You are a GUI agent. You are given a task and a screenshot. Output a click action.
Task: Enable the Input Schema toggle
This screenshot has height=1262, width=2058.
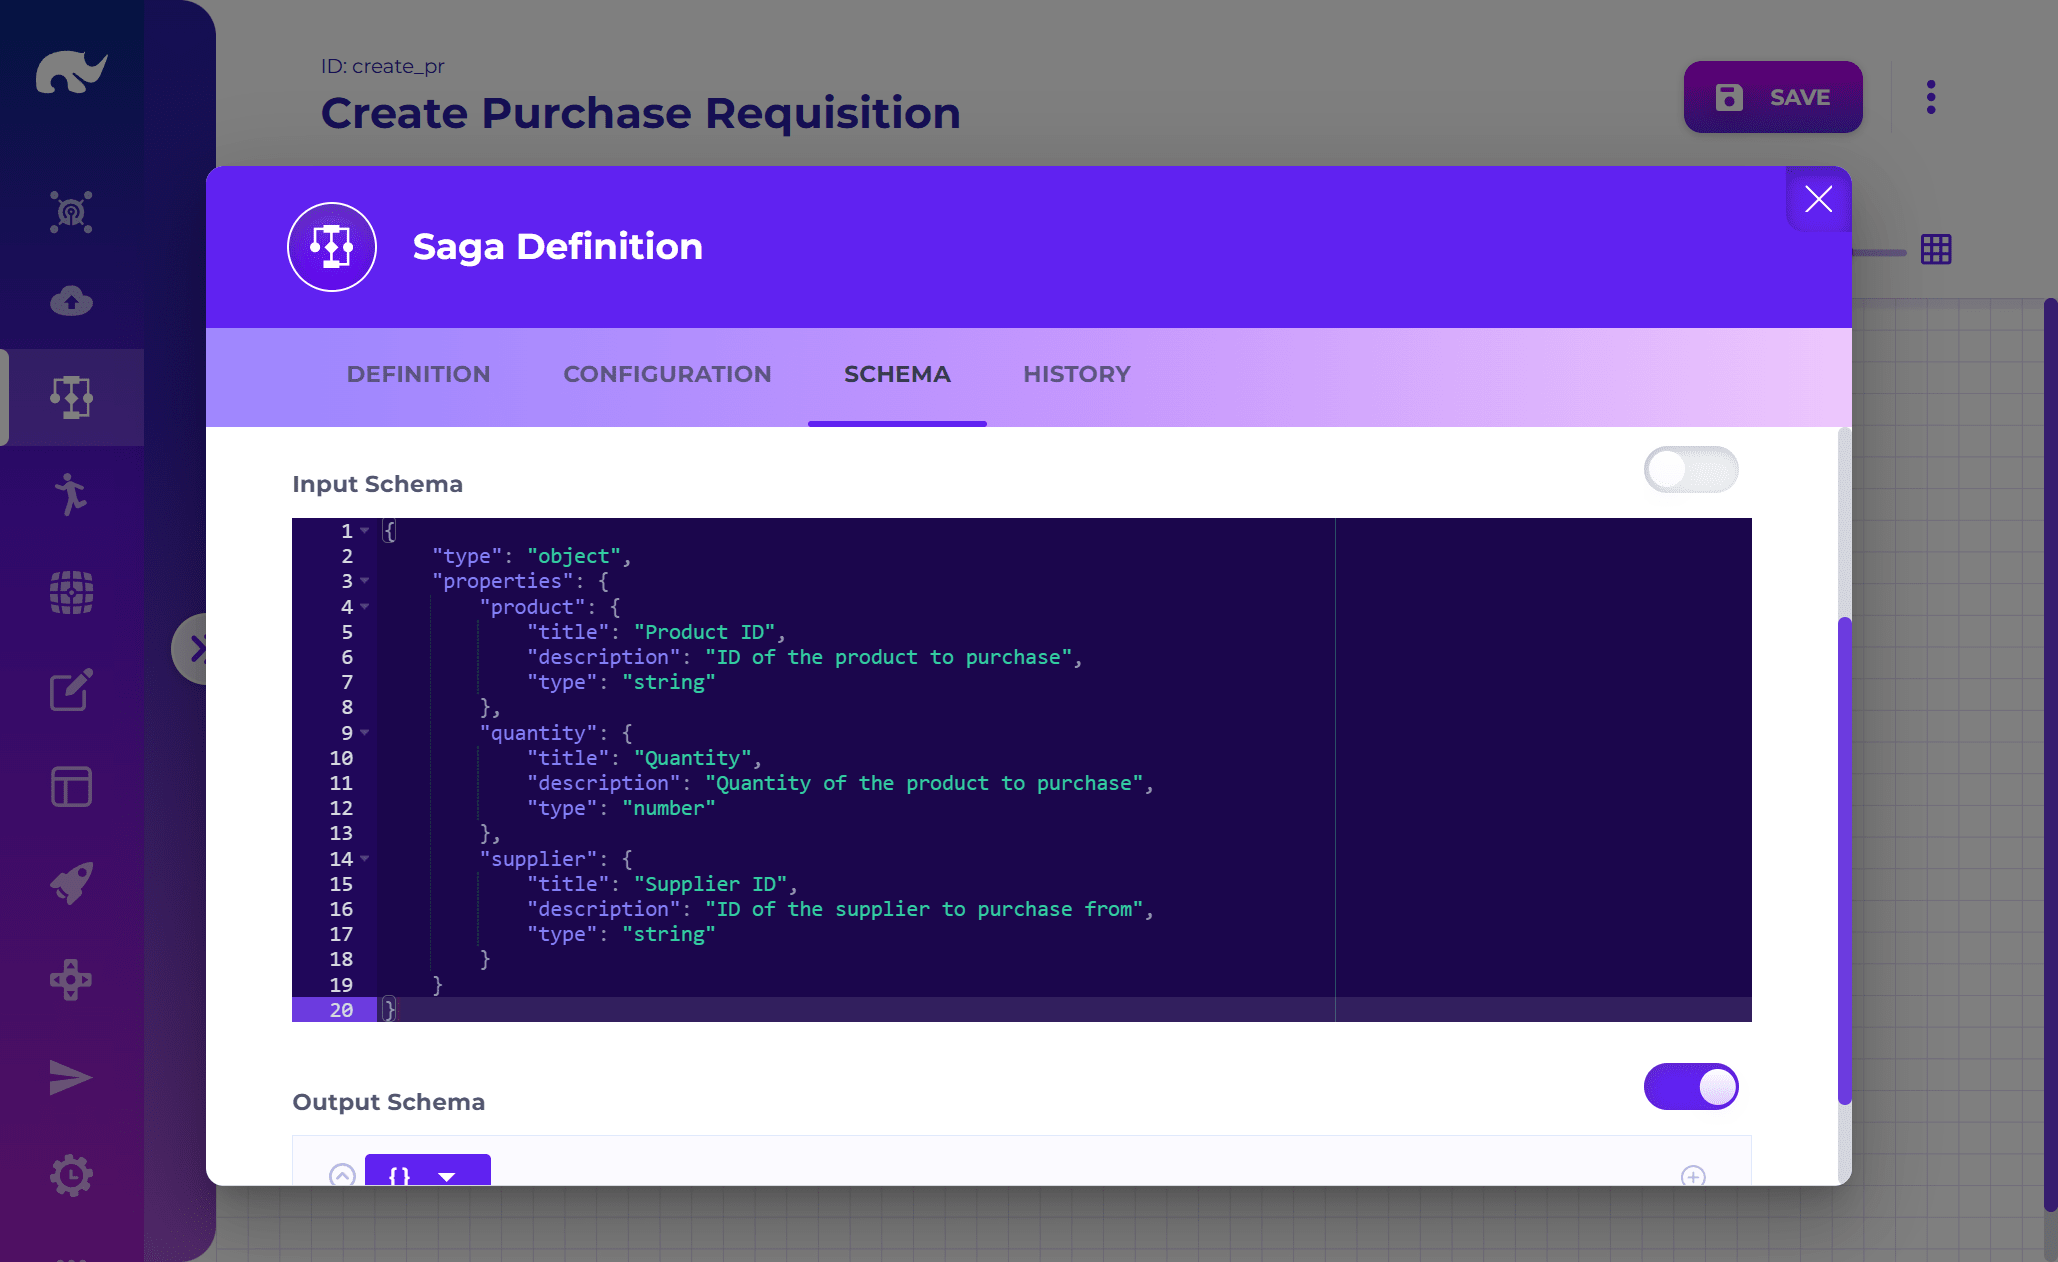(1690, 470)
